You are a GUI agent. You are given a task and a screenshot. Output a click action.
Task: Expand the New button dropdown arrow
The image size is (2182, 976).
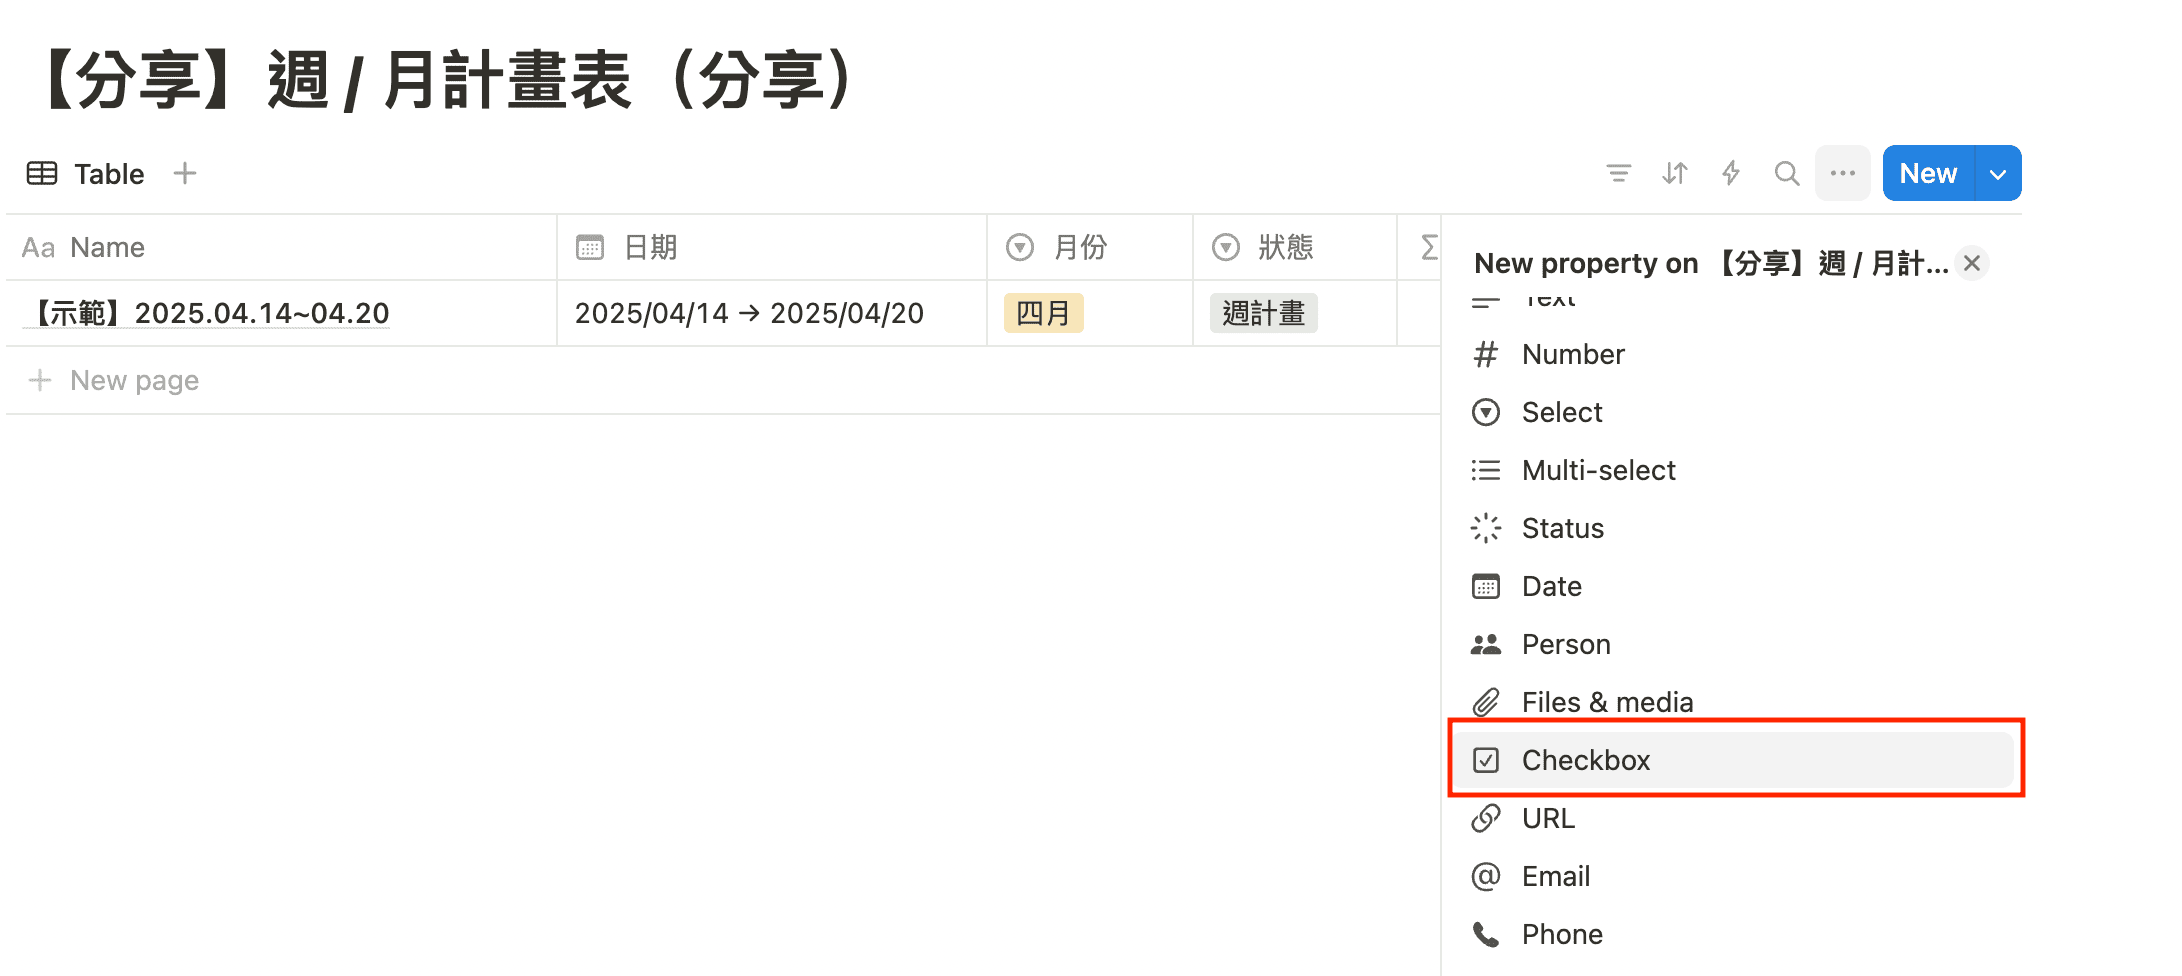pos(1998,174)
